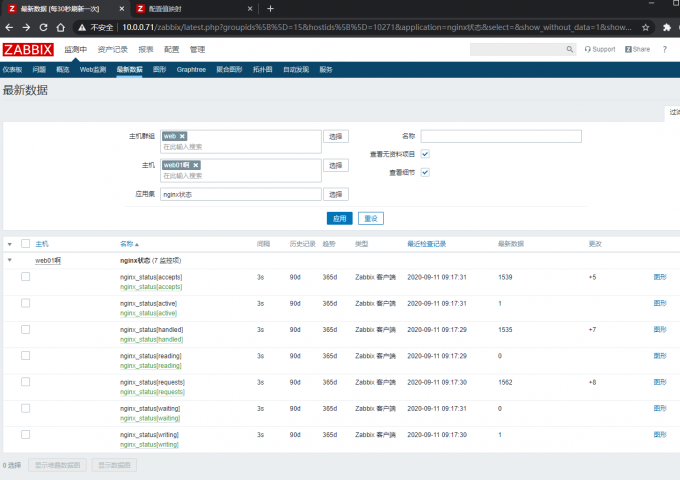The image size is (680, 480).
Task: Remove the web01 host tag
Action: pyautogui.click(x=196, y=165)
